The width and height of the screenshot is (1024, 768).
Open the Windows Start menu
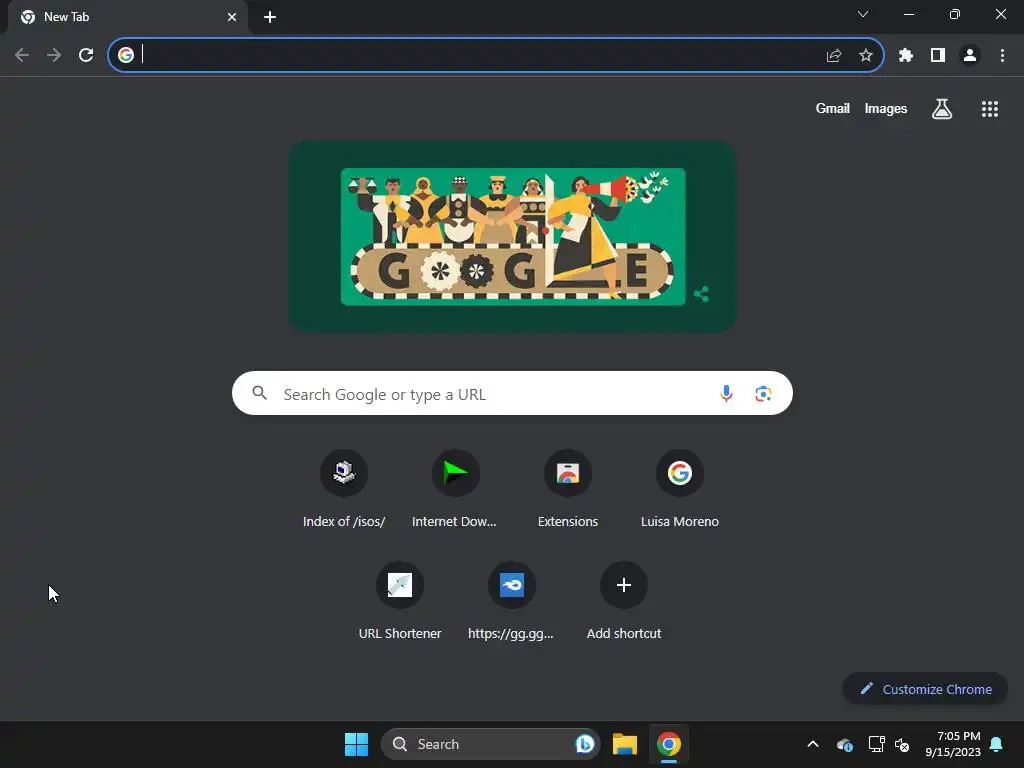click(x=356, y=744)
